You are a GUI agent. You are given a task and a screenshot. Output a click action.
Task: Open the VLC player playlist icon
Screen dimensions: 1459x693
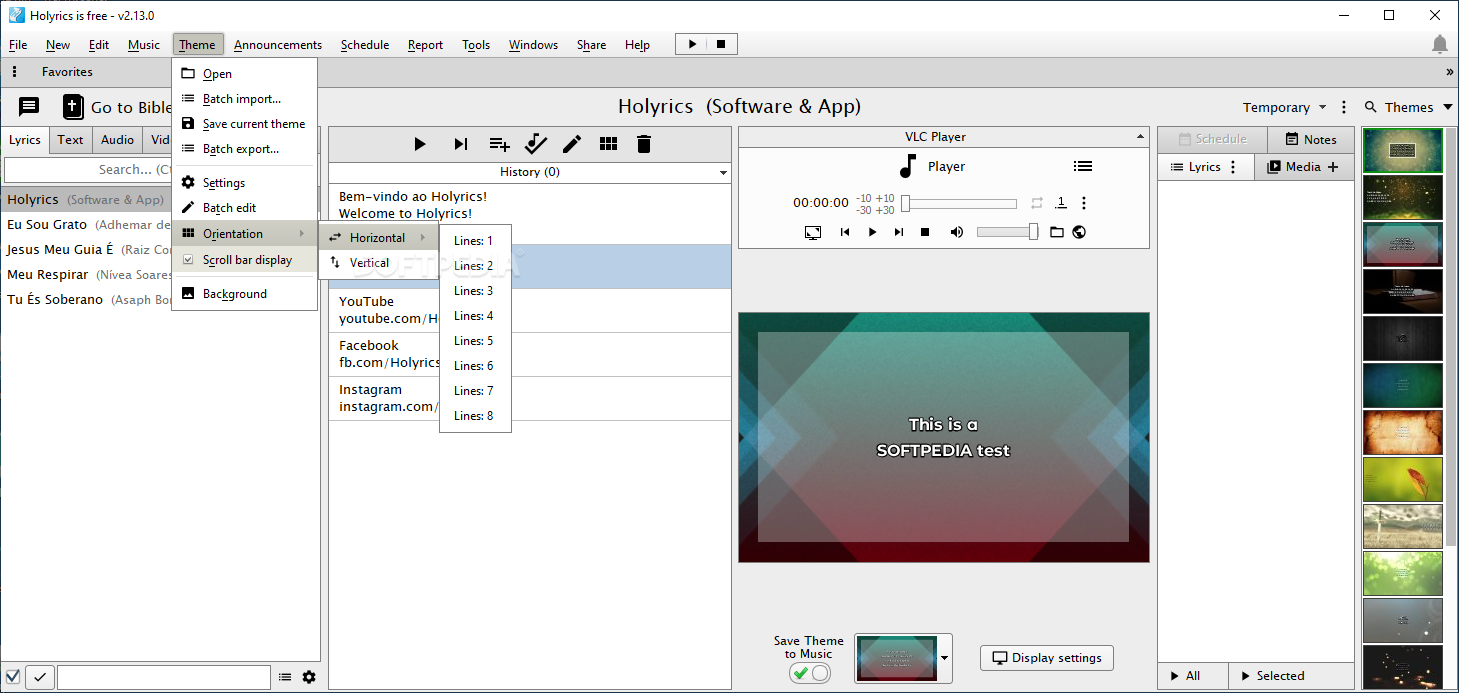pyautogui.click(x=1083, y=166)
